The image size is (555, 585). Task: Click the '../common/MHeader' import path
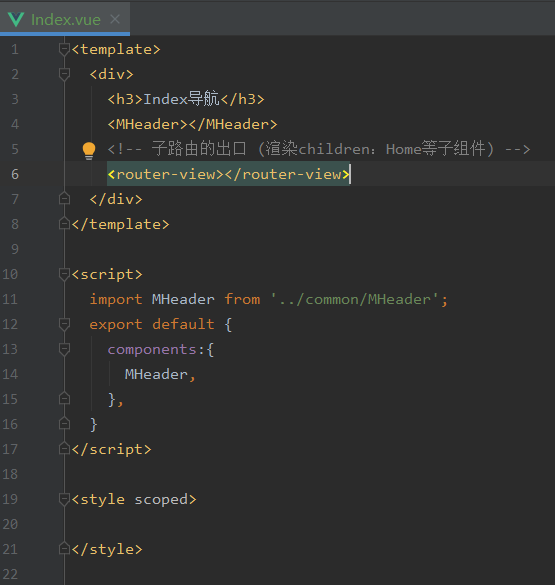click(x=355, y=299)
